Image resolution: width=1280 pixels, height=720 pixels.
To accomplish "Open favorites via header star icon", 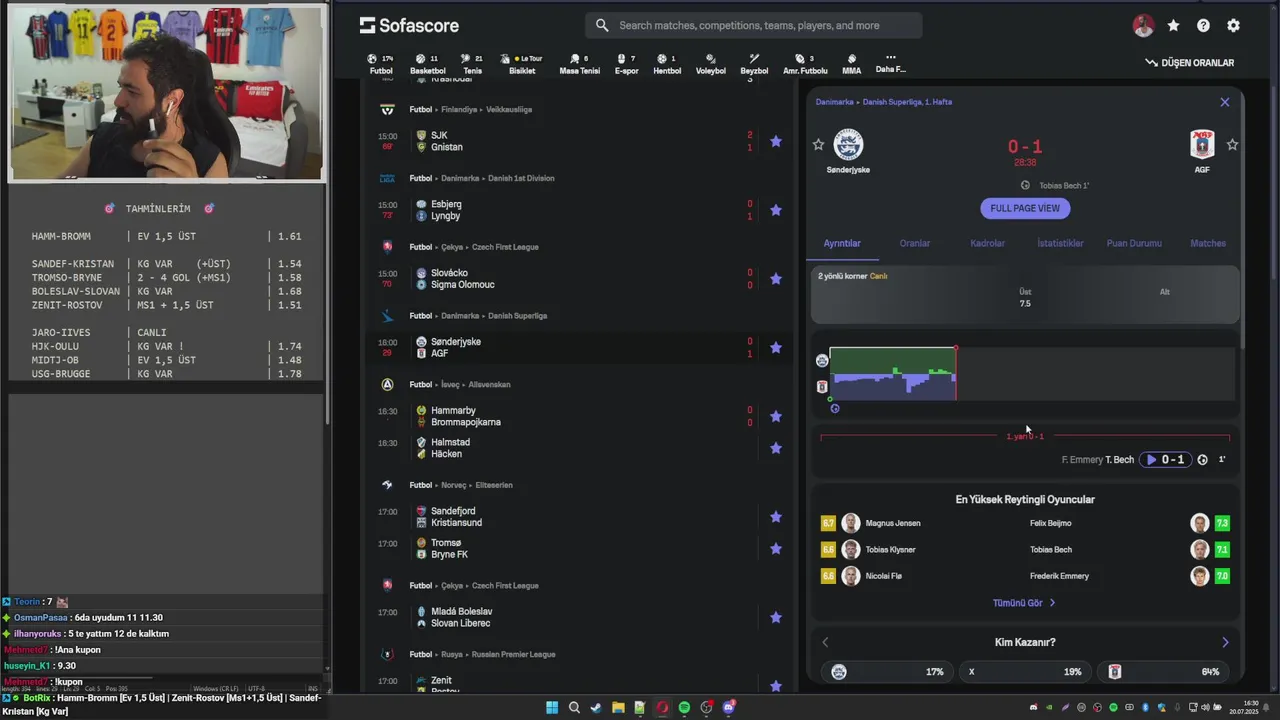I will click(x=1173, y=26).
